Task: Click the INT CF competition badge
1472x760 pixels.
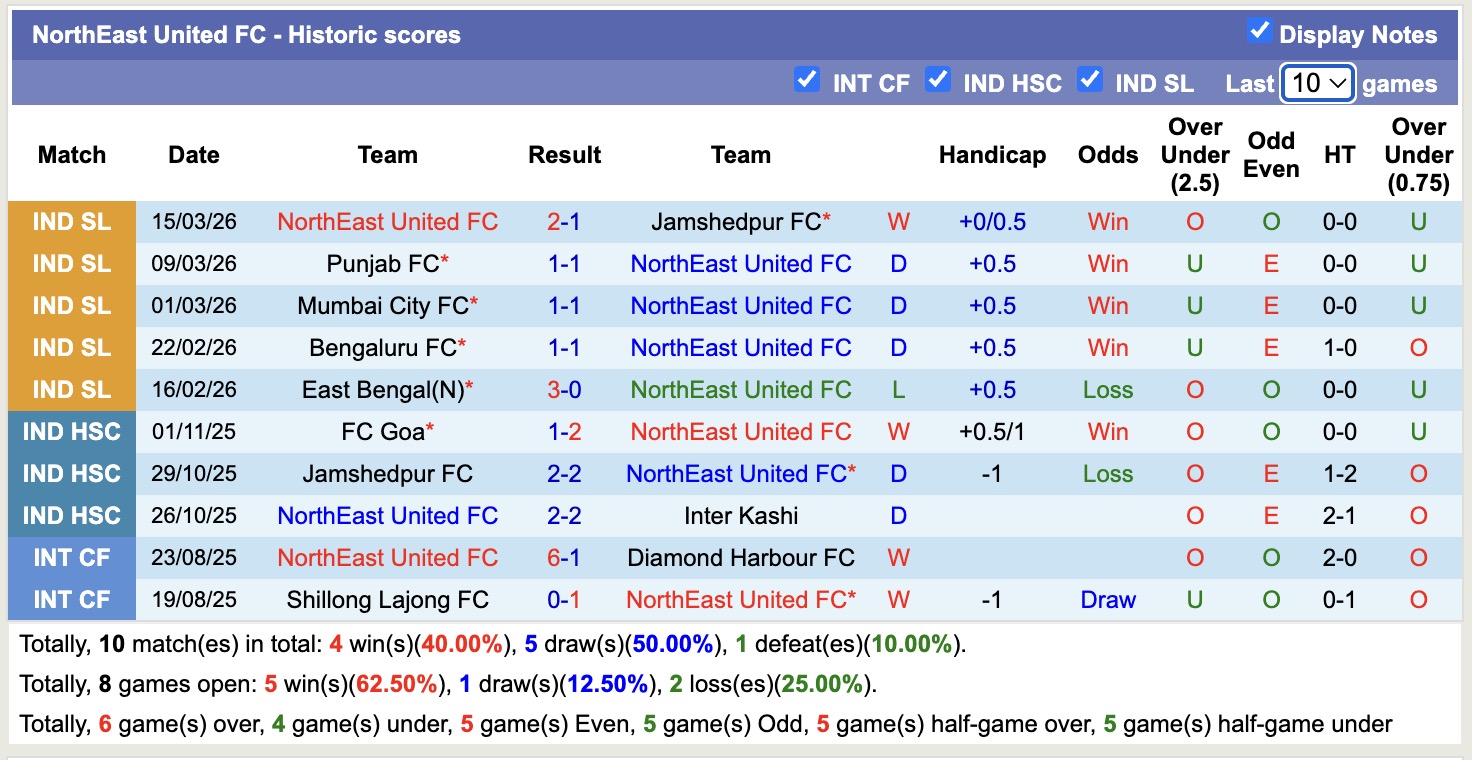Action: tap(71, 557)
